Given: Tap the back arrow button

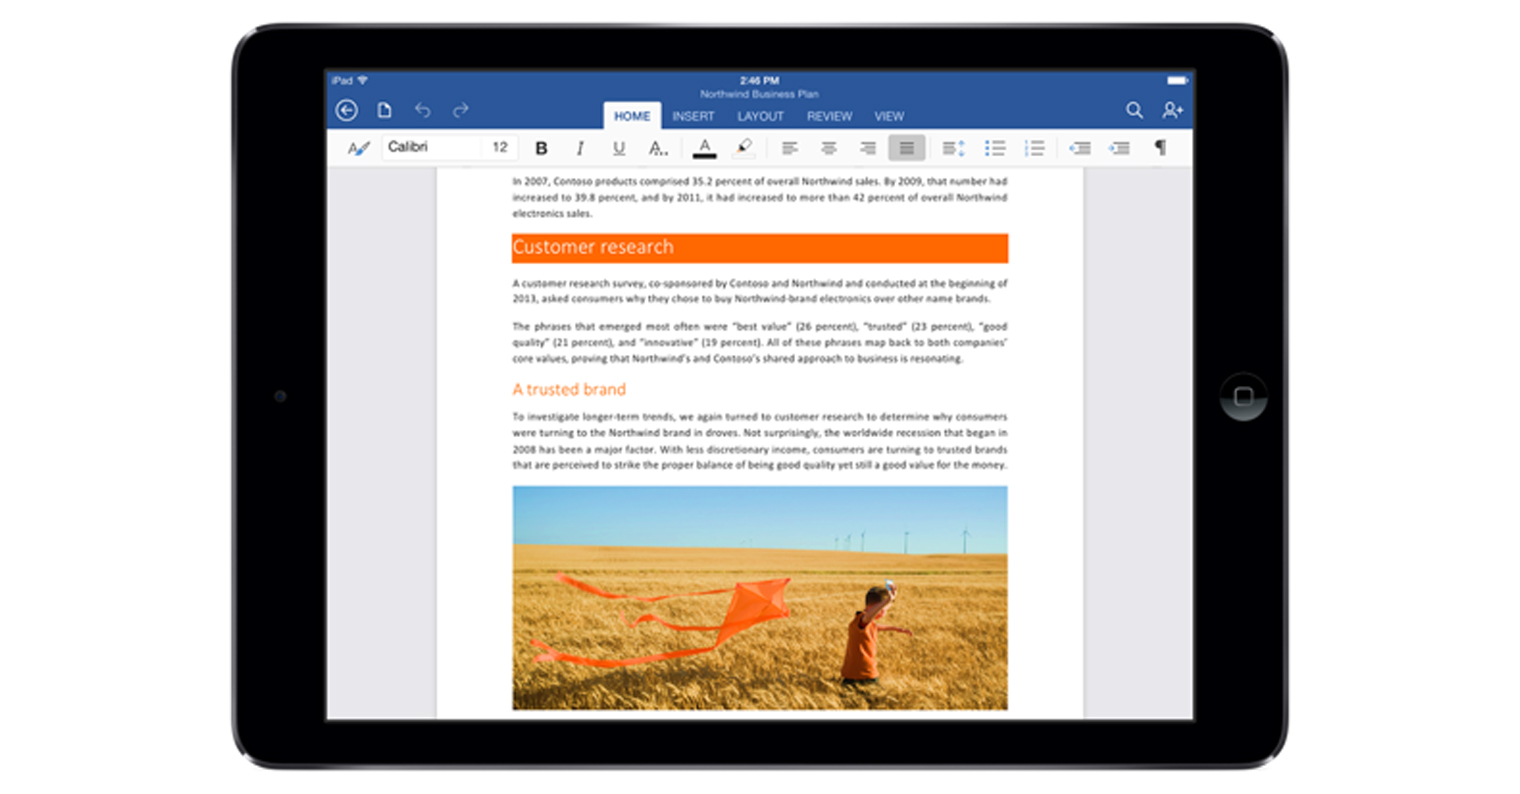Looking at the screenshot, I should (347, 111).
